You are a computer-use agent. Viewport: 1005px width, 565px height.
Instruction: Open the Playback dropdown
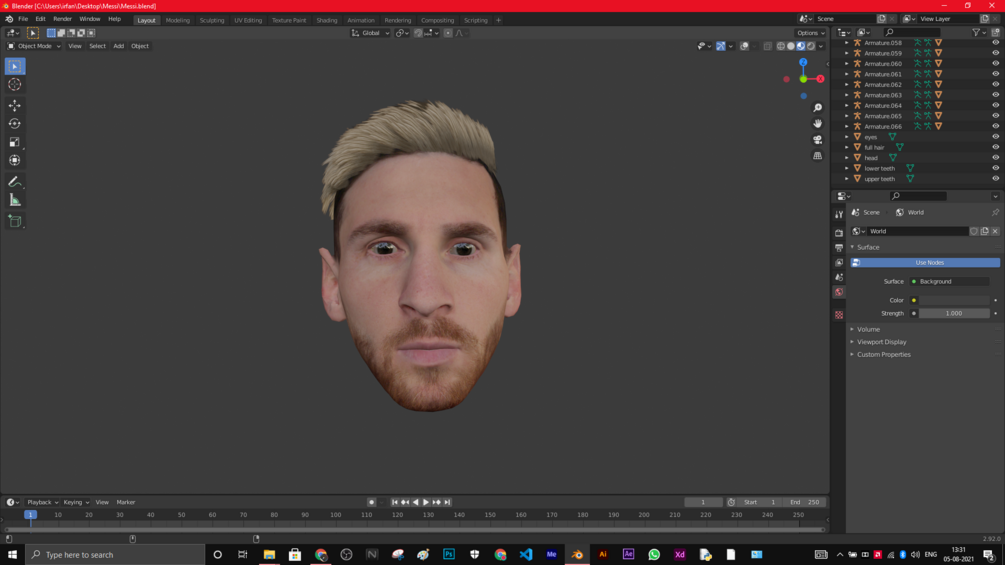tap(42, 502)
